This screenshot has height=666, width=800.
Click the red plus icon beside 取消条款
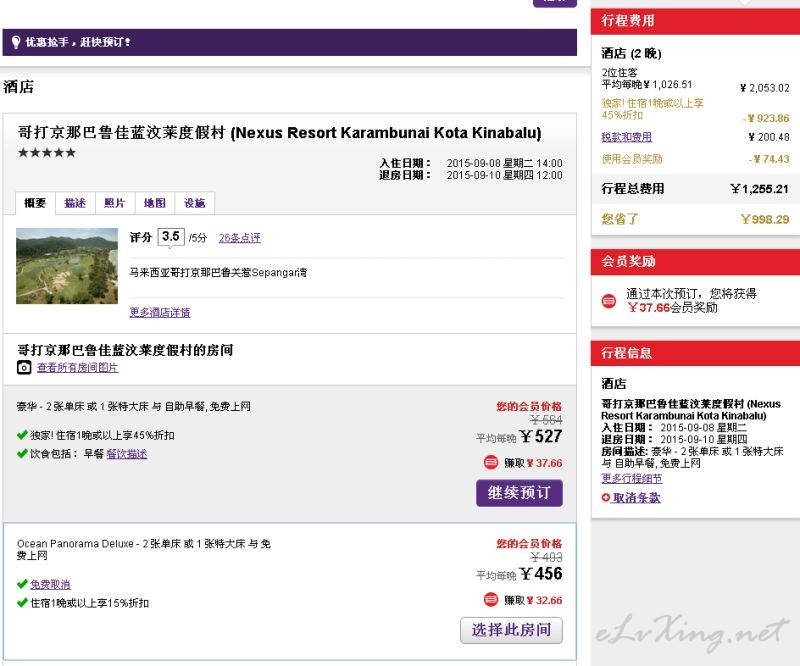[x=606, y=498]
